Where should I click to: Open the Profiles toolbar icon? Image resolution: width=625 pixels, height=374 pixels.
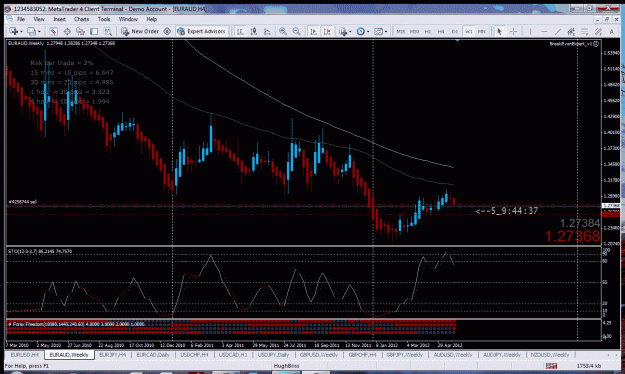pos(31,31)
